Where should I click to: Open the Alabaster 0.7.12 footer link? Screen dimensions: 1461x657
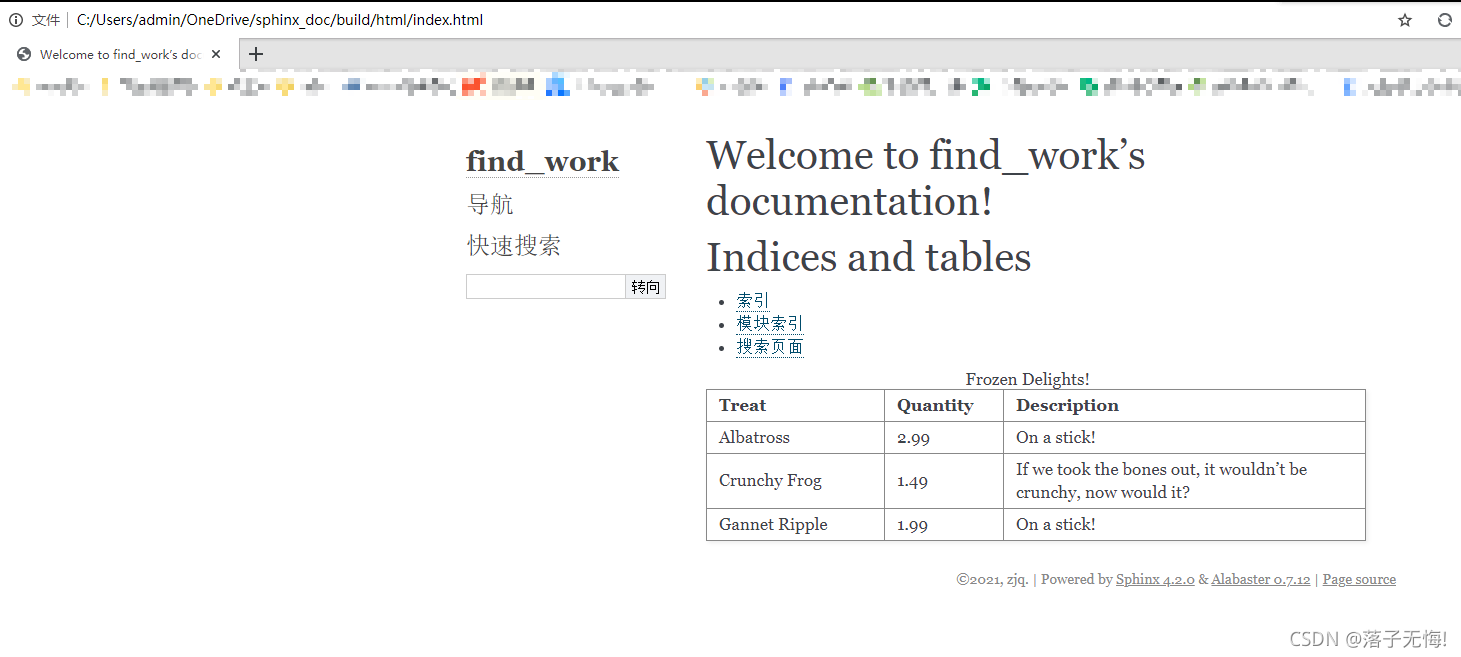tap(1260, 579)
